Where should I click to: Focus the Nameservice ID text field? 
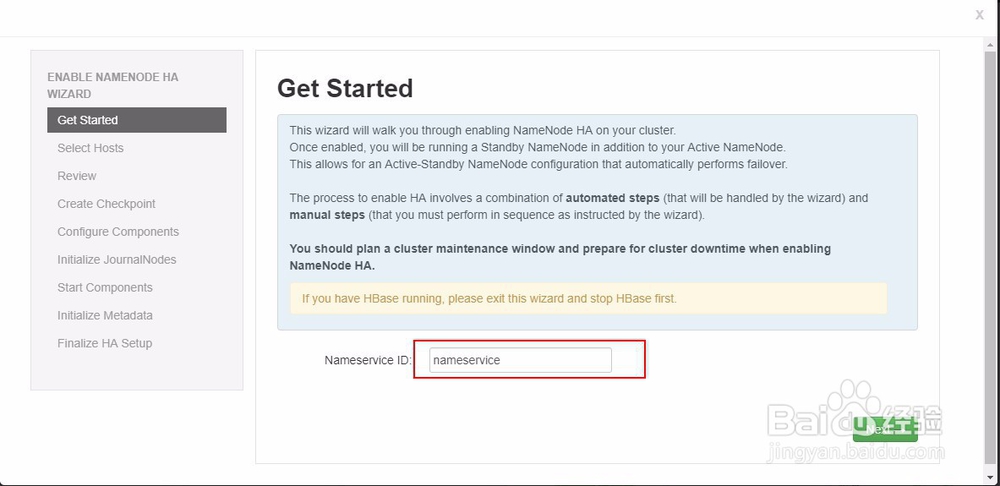click(520, 360)
